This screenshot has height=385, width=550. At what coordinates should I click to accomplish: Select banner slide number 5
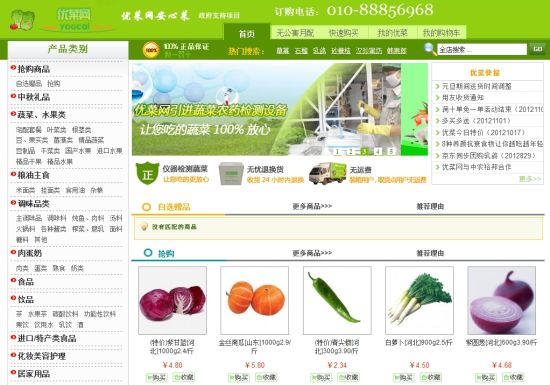point(391,151)
